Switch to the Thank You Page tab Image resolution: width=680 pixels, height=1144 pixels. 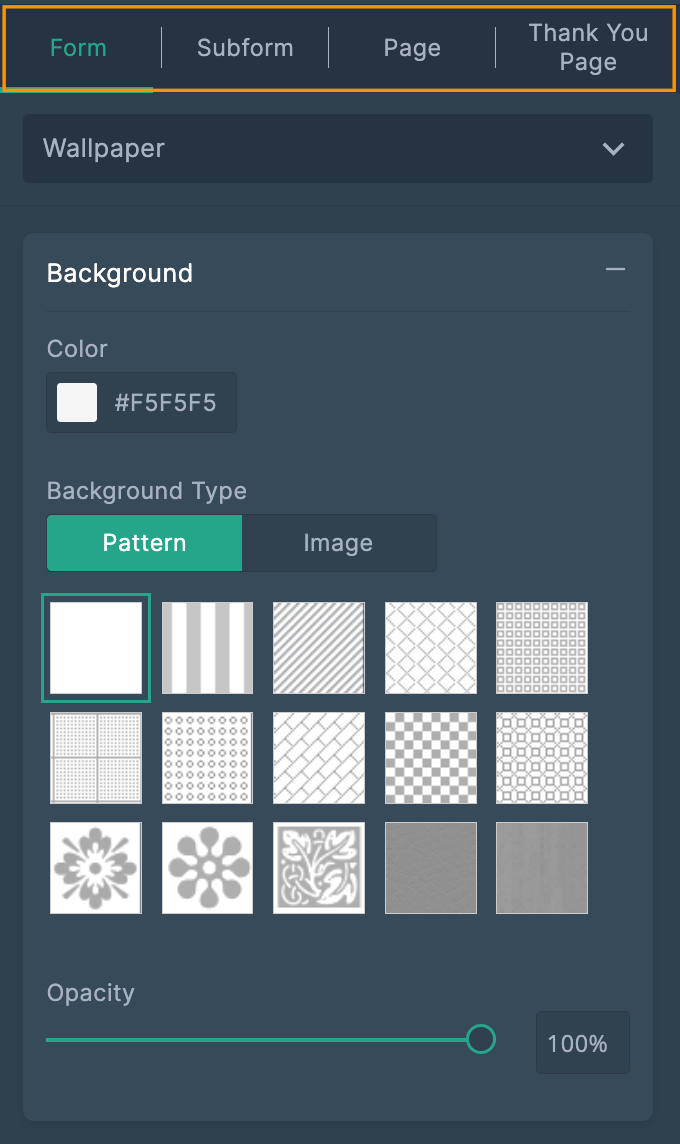point(588,47)
